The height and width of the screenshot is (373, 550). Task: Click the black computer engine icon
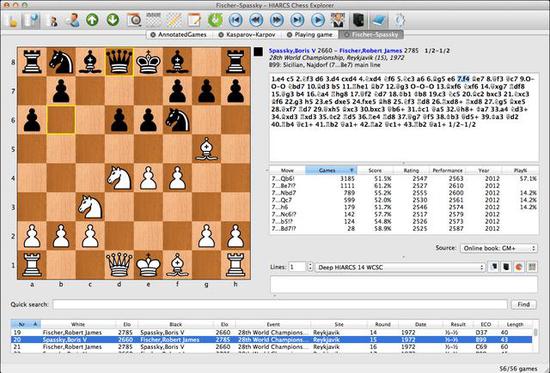(358, 20)
